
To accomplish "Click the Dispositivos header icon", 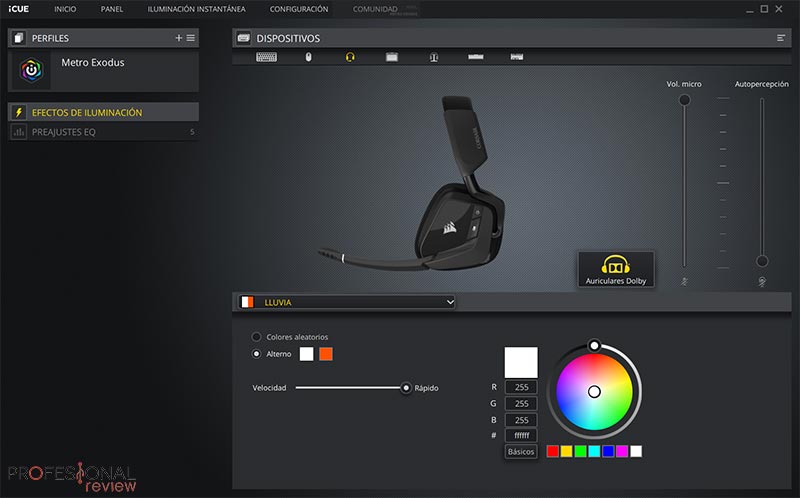I will pos(243,38).
